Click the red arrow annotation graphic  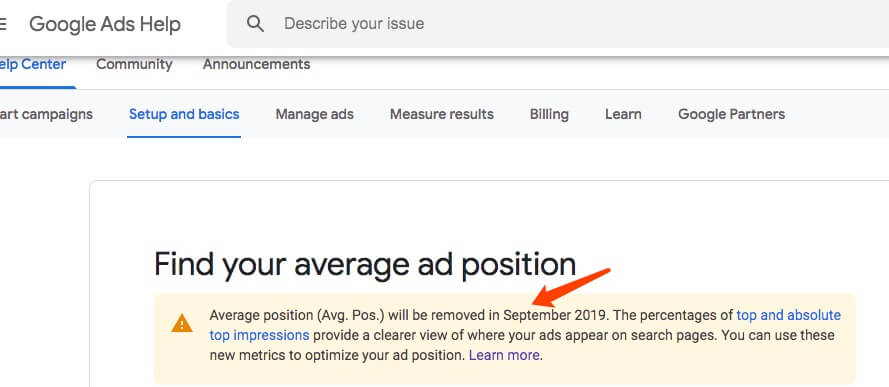(x=573, y=287)
